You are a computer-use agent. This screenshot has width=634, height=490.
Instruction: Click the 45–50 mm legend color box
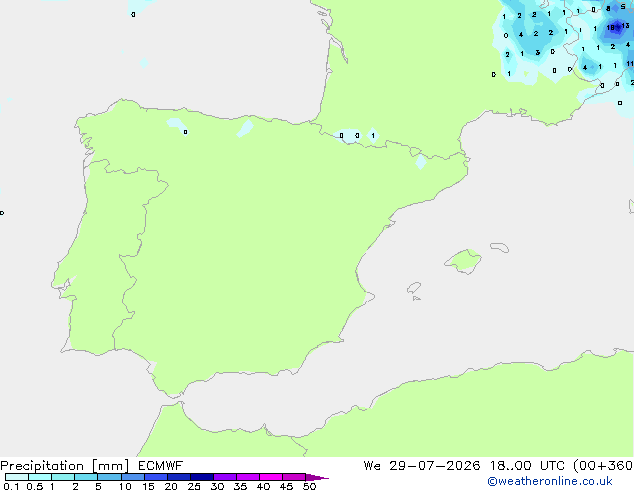294,477
